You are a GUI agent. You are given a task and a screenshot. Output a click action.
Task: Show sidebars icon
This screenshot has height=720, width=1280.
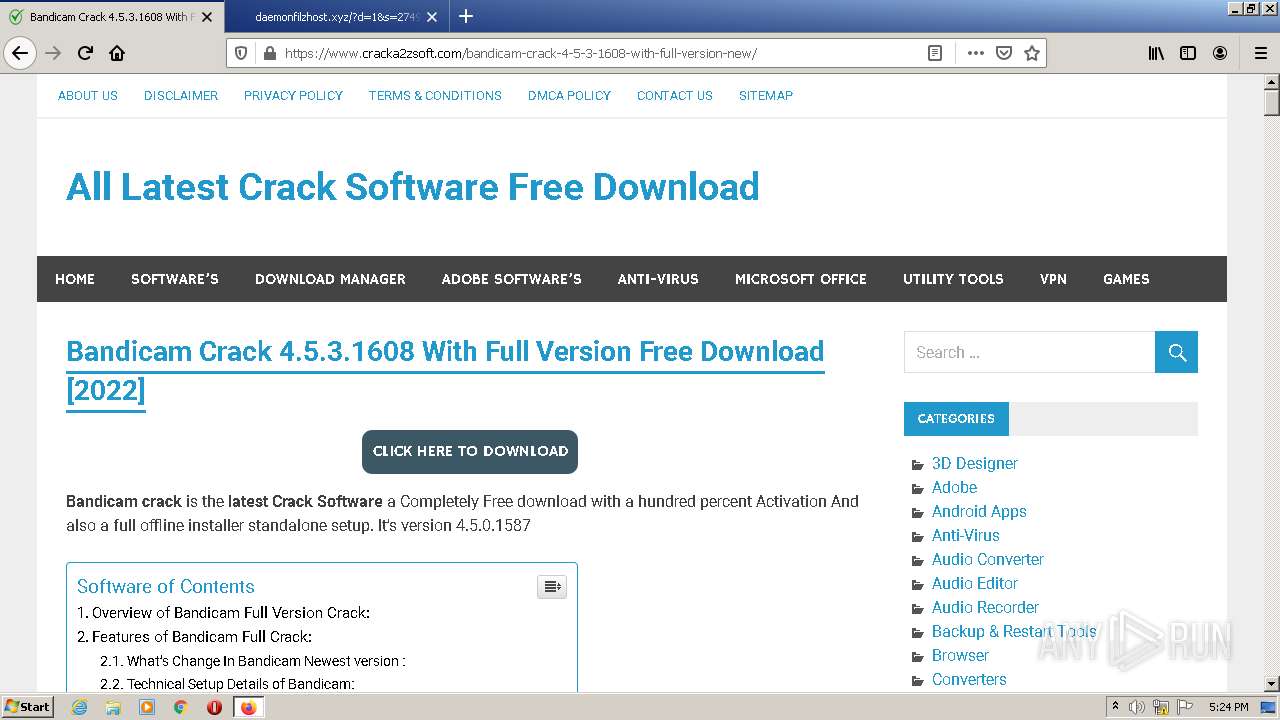(x=1188, y=53)
